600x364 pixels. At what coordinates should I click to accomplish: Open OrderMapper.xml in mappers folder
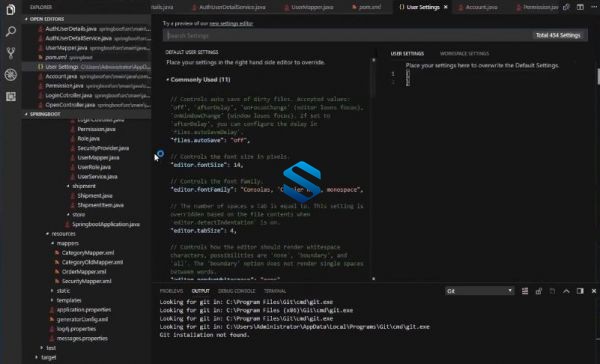pyautogui.click(x=84, y=272)
